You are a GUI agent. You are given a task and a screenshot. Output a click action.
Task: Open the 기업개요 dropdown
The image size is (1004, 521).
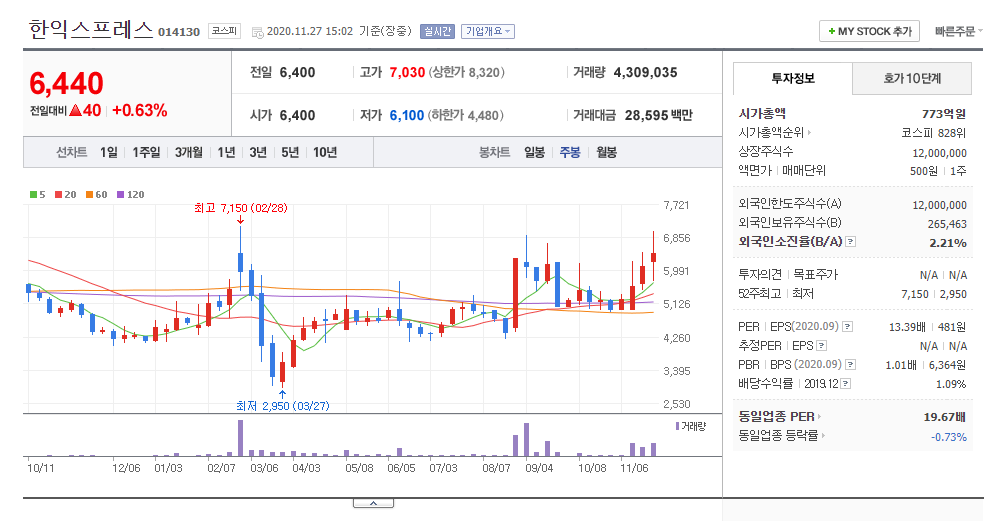(x=487, y=31)
